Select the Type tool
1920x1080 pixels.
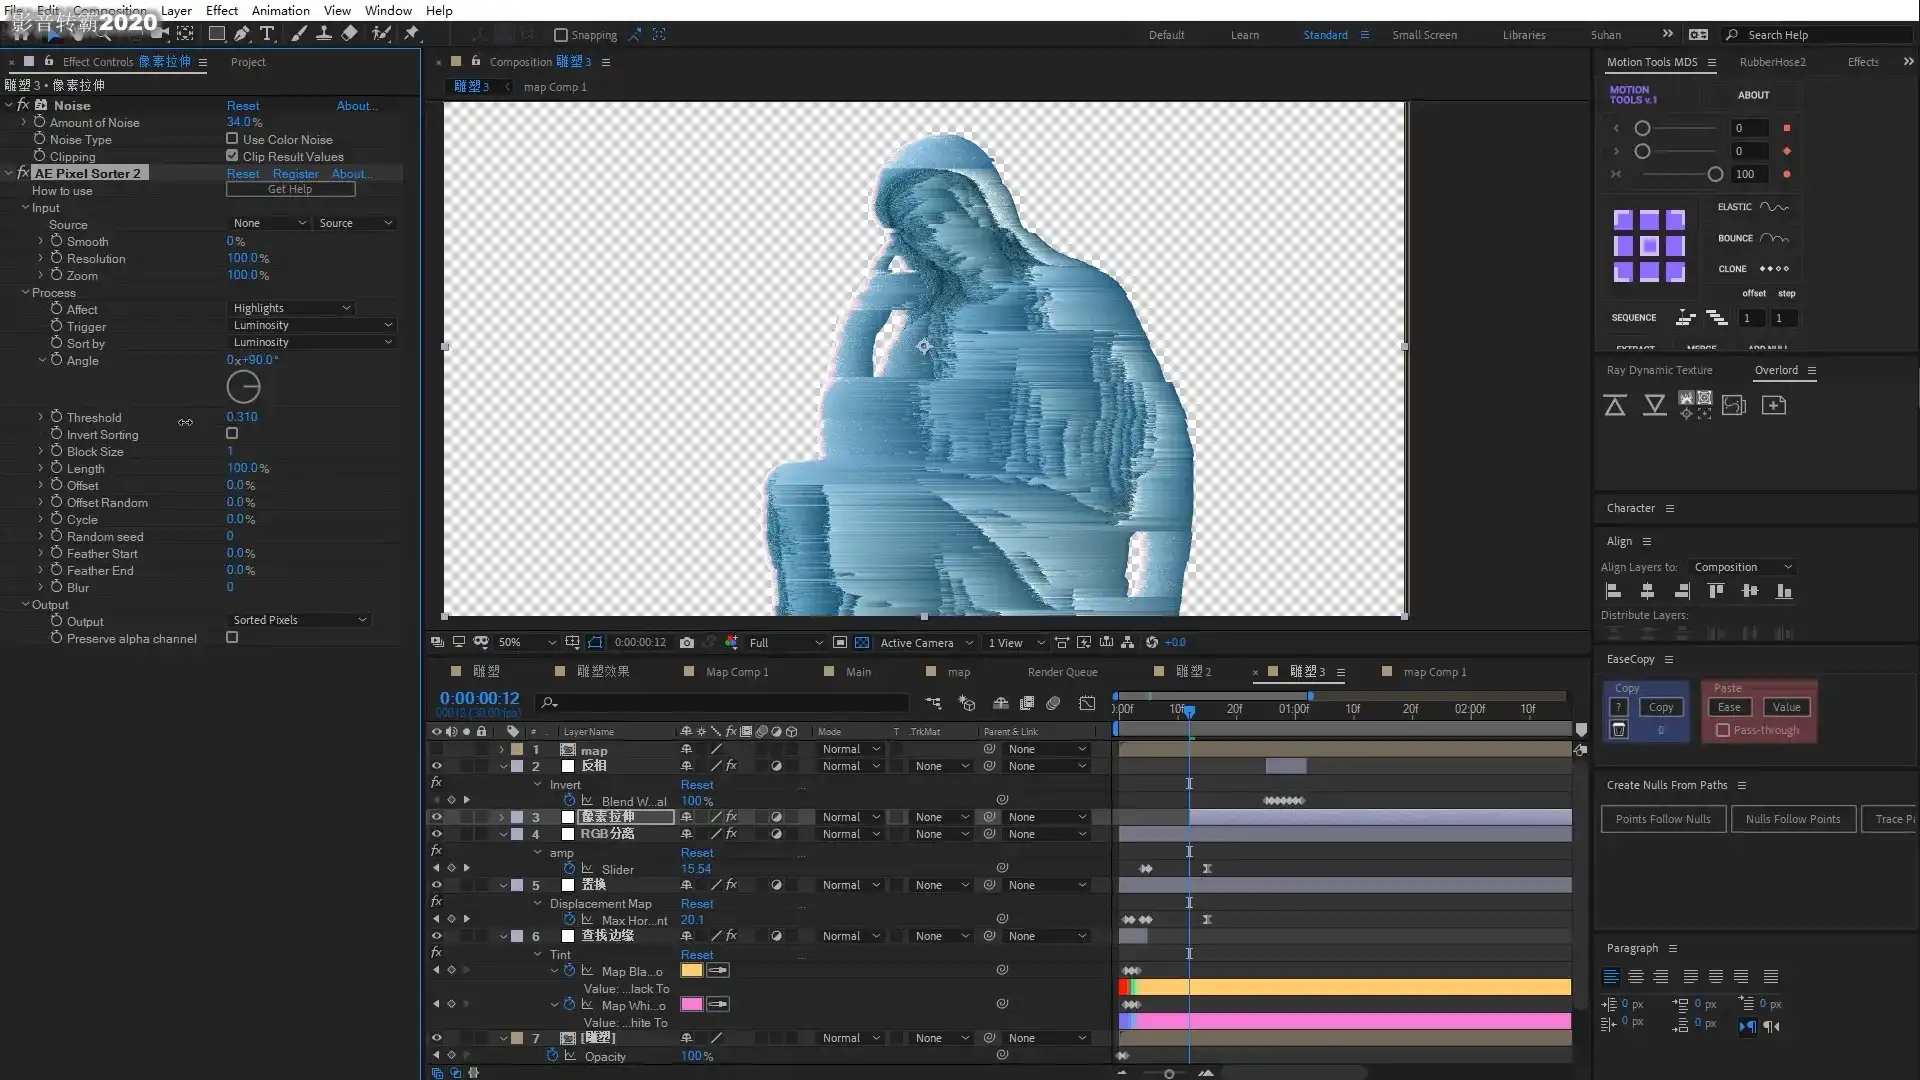(267, 34)
